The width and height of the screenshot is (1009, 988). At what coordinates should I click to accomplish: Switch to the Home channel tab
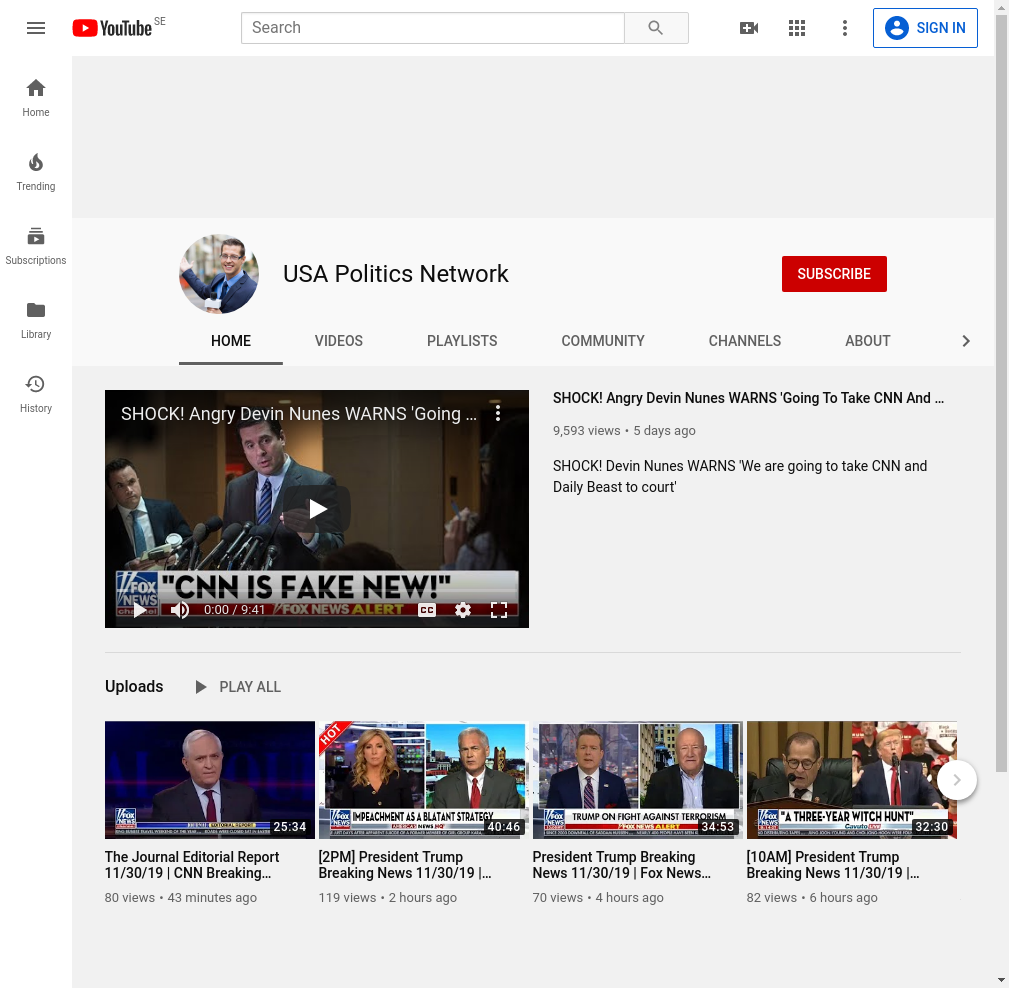(231, 341)
